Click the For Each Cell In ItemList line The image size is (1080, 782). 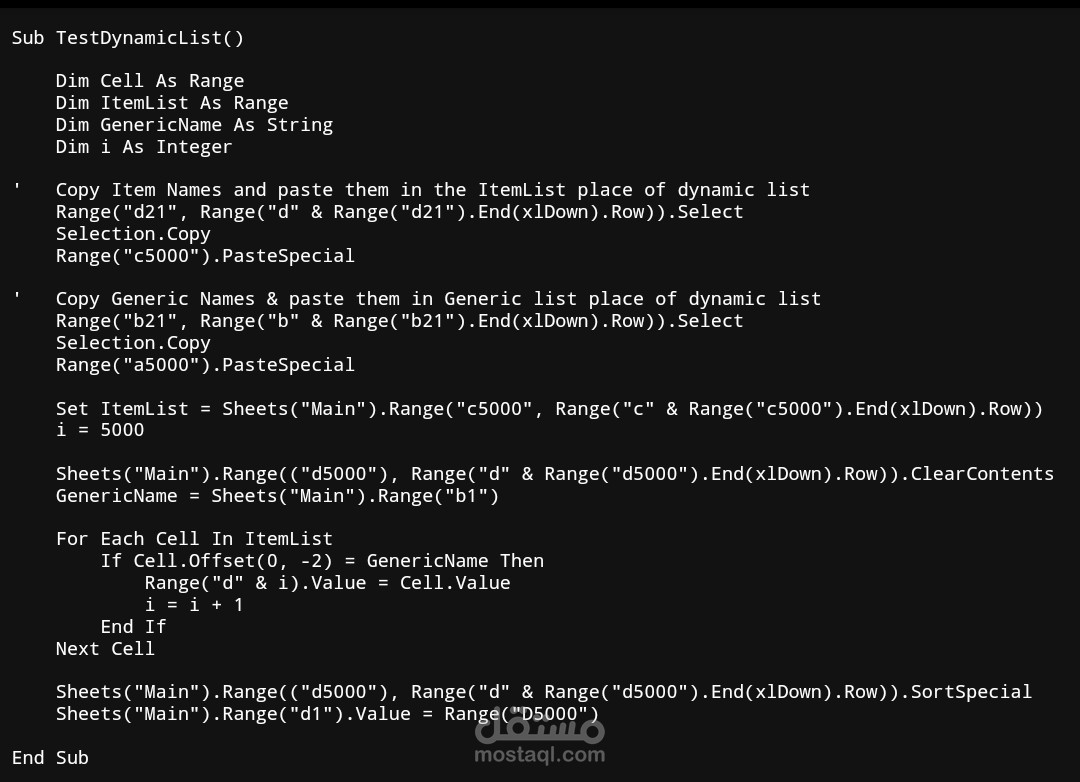(194, 539)
